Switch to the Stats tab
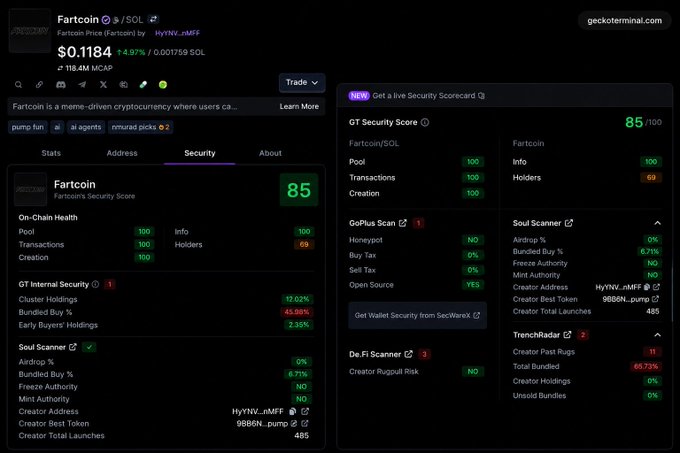The image size is (680, 453). click(x=51, y=153)
